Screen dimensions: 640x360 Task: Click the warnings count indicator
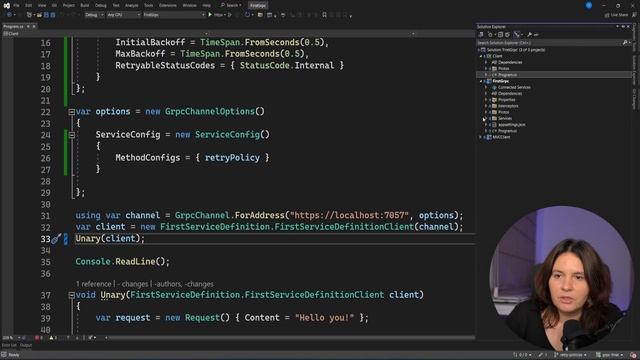click(x=53, y=338)
